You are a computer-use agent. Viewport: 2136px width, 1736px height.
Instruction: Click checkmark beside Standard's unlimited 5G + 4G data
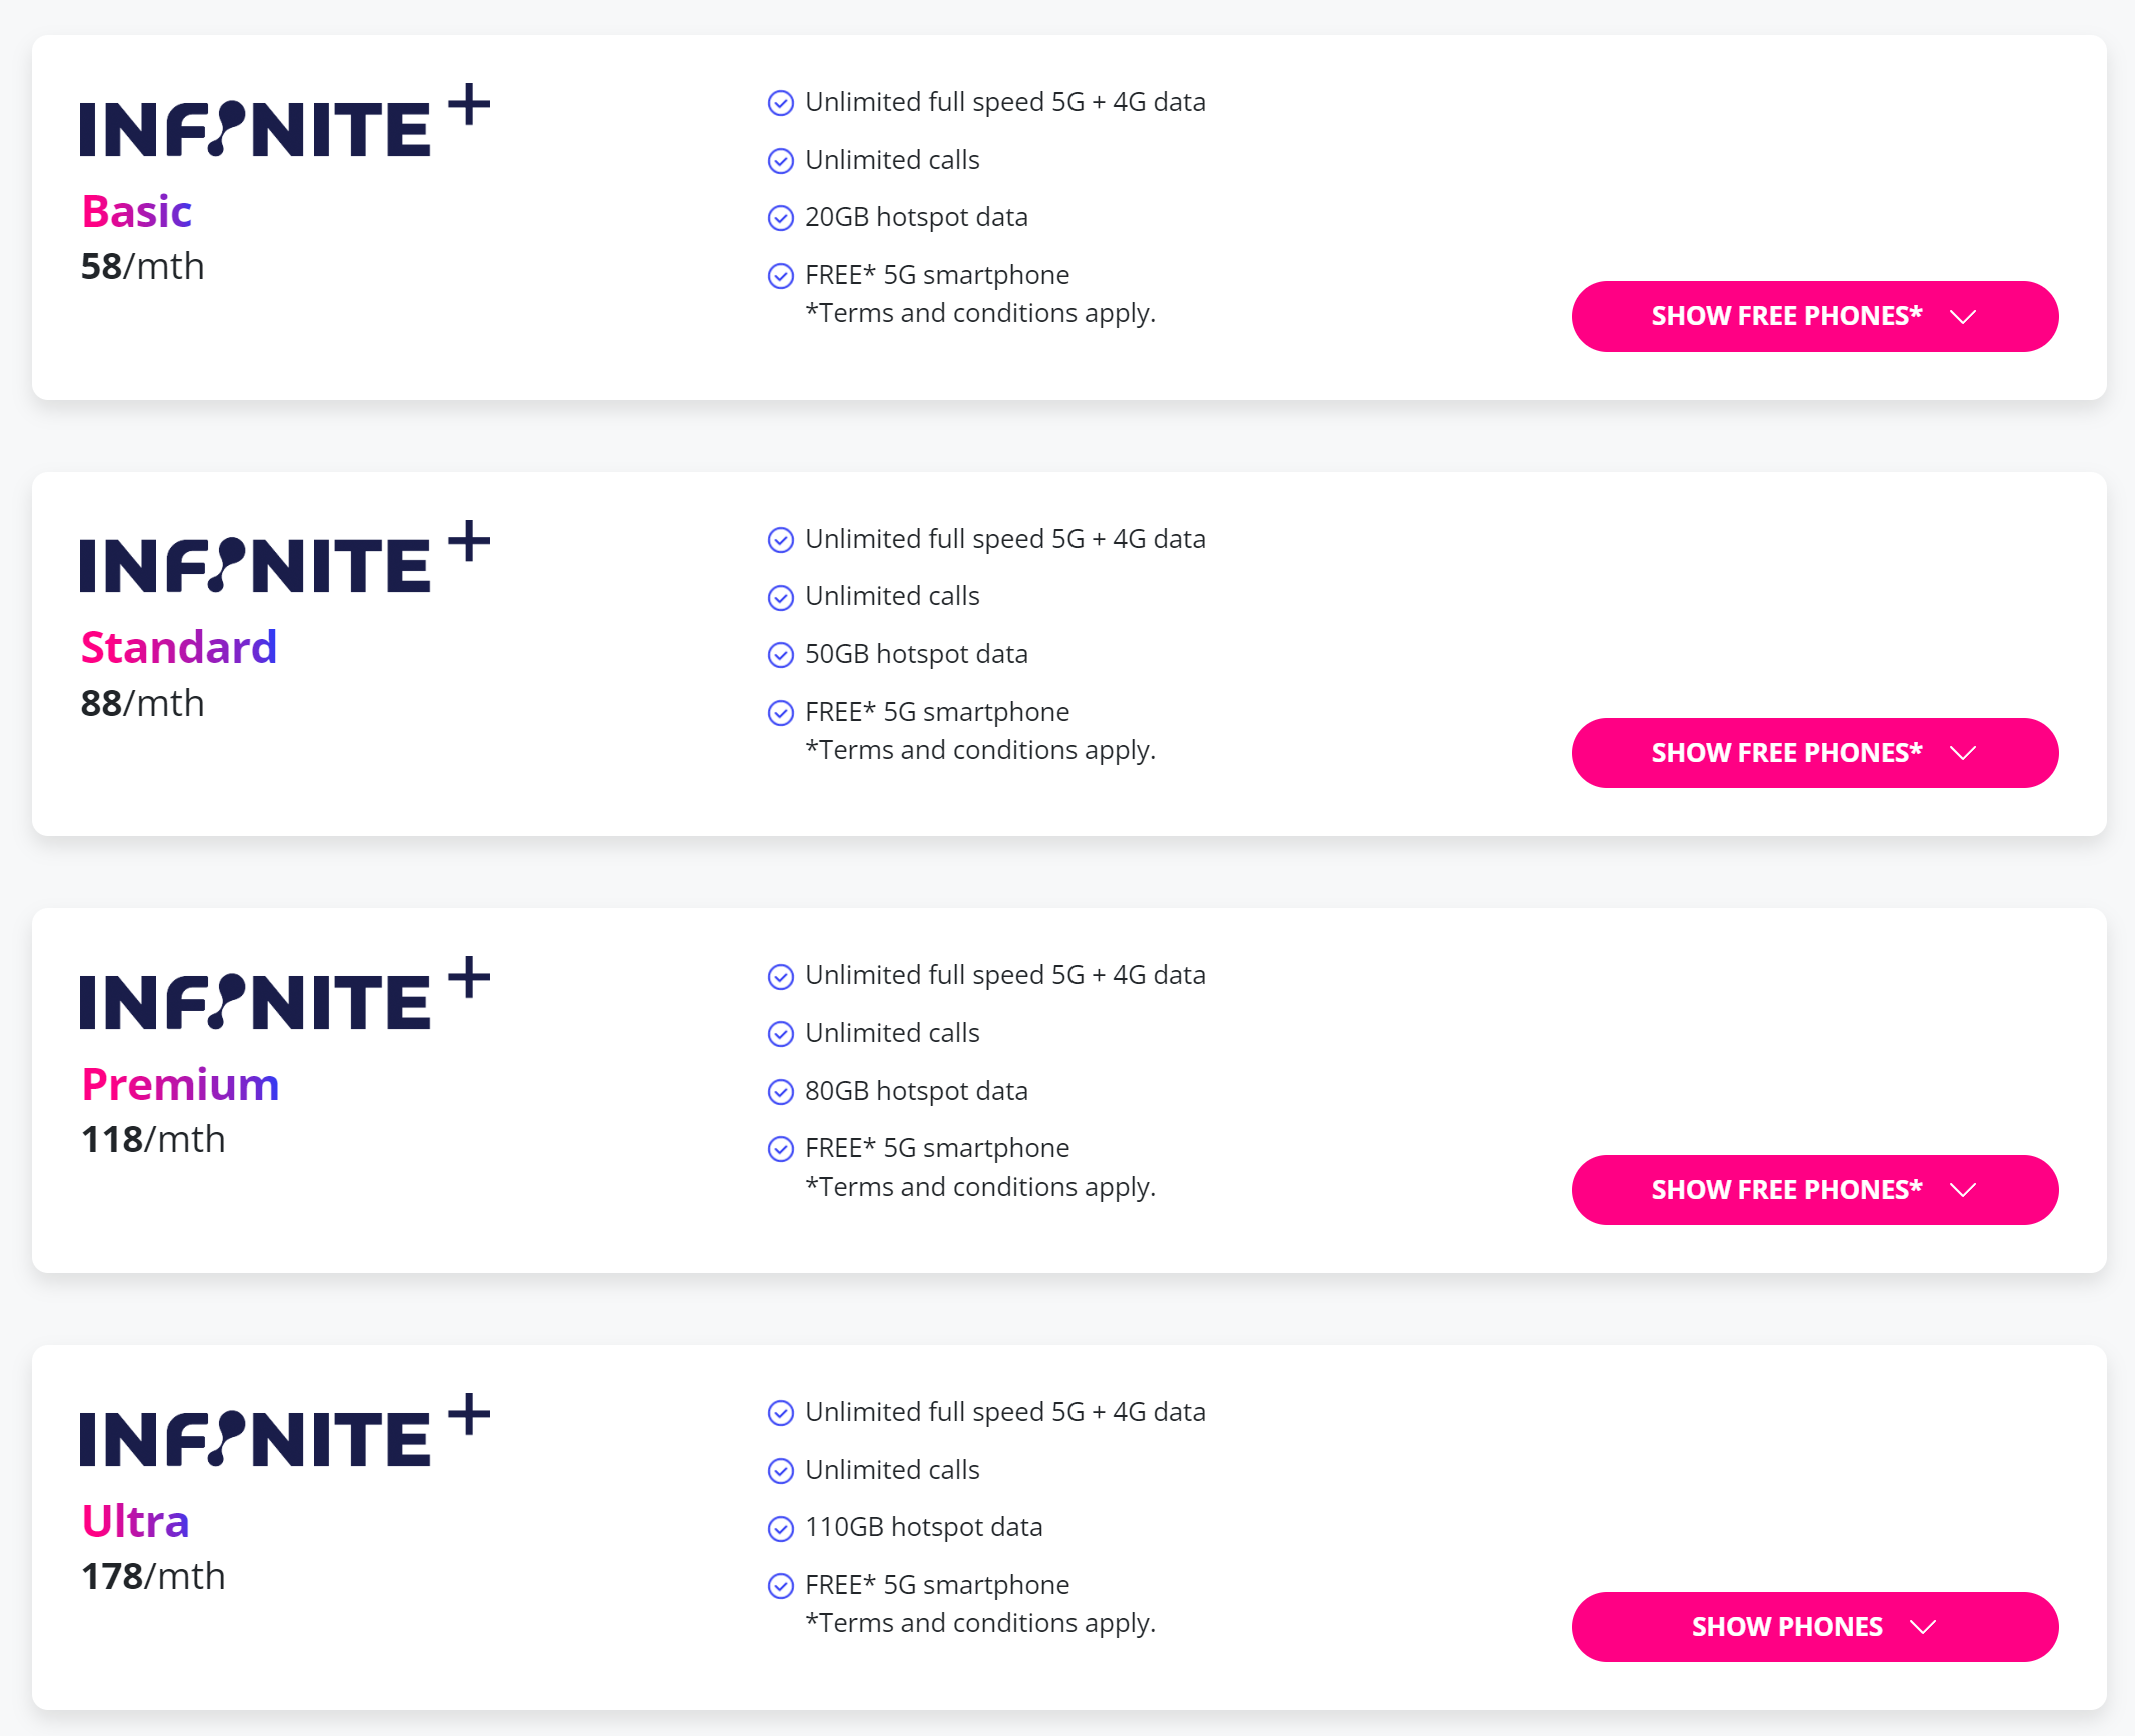[780, 540]
